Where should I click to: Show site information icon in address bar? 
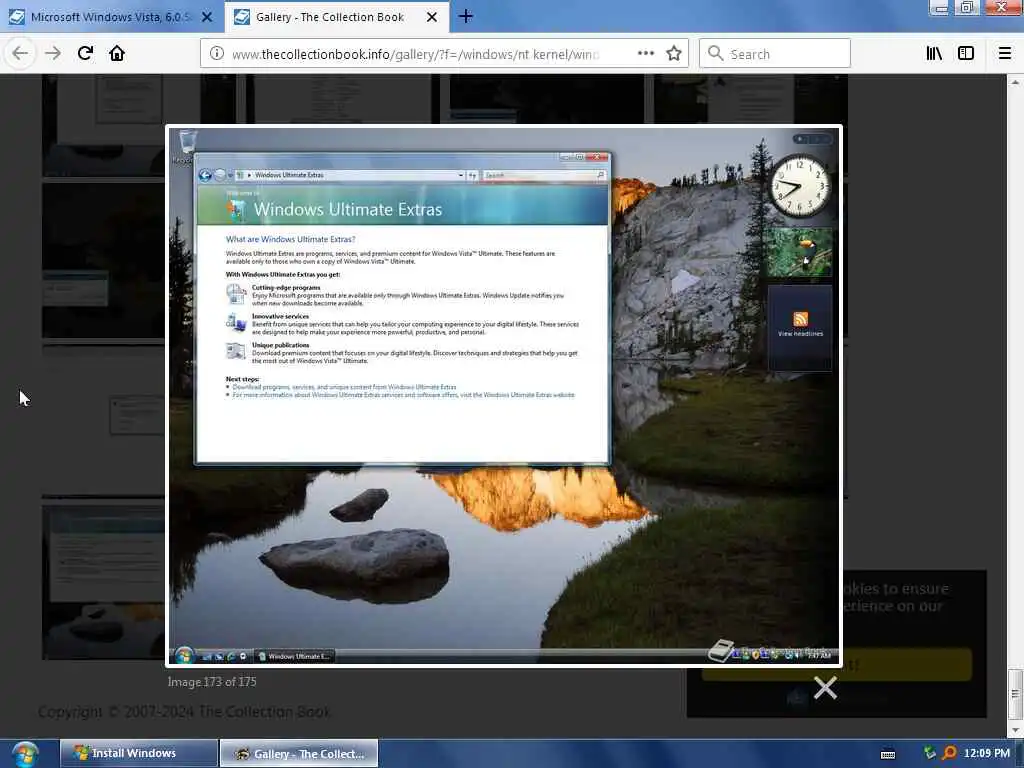tap(217, 54)
